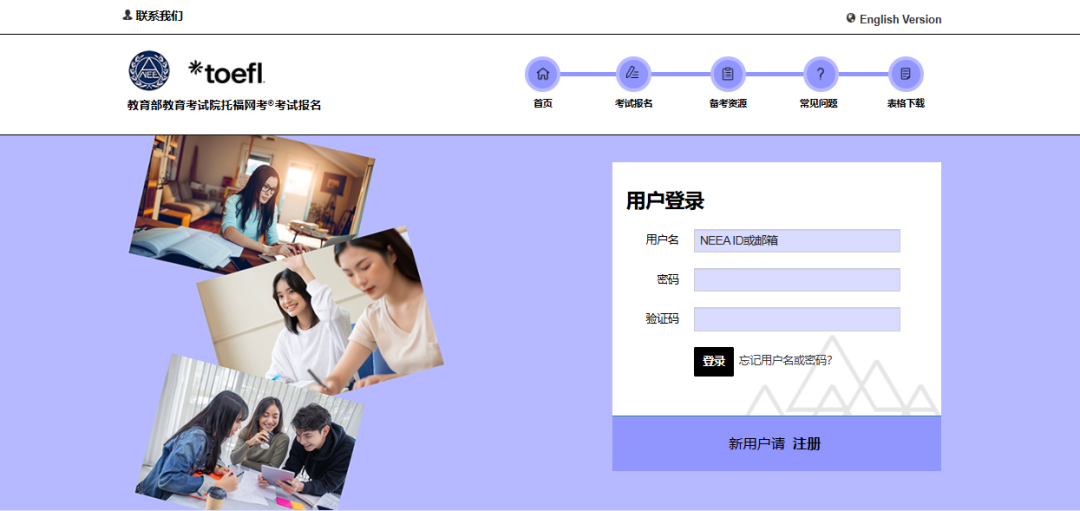Image resolution: width=1080 pixels, height=511 pixels.
Task: Click the black 登录 login button
Action: [x=714, y=361]
